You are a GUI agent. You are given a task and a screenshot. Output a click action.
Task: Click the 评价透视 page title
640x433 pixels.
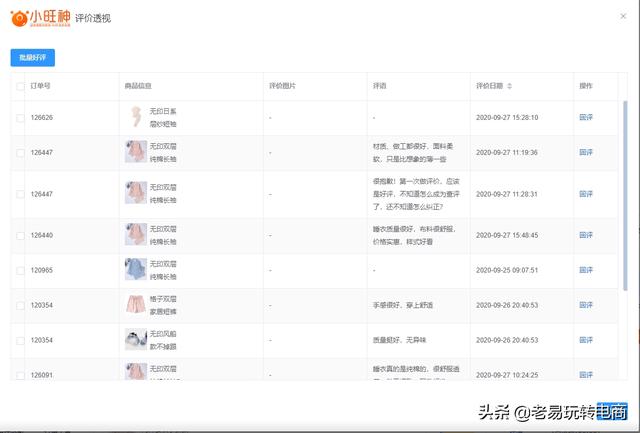pyautogui.click(x=93, y=18)
